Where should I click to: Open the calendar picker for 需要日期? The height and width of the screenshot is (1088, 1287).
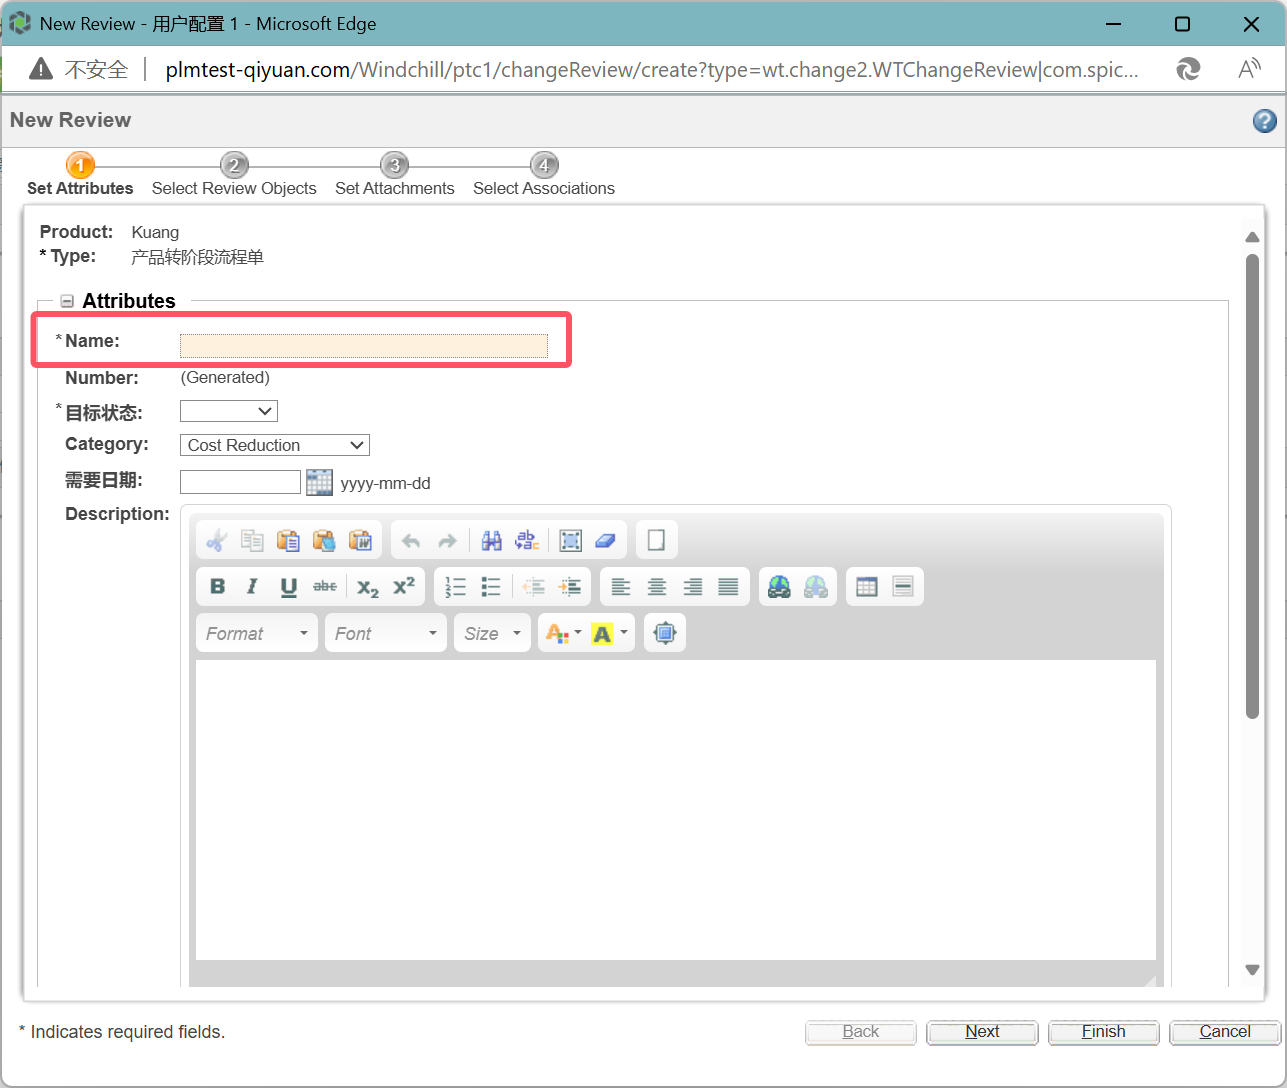click(319, 481)
